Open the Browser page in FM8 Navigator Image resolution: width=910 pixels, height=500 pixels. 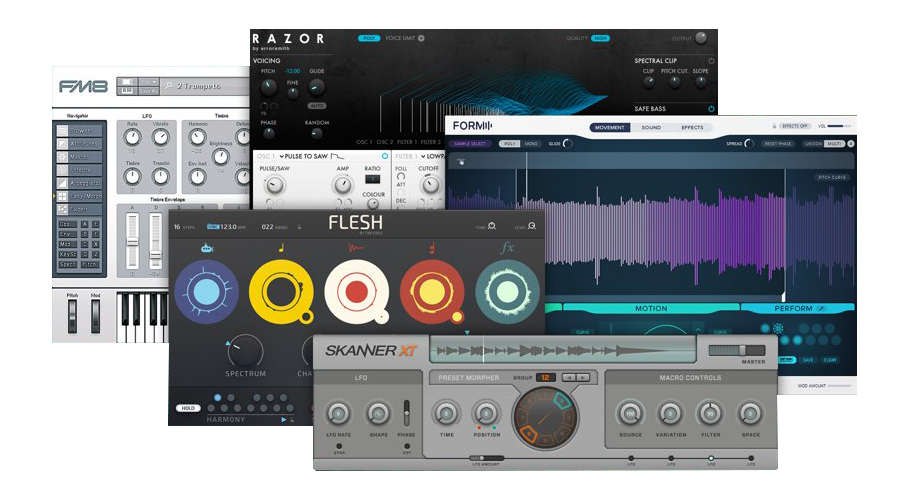[x=80, y=131]
